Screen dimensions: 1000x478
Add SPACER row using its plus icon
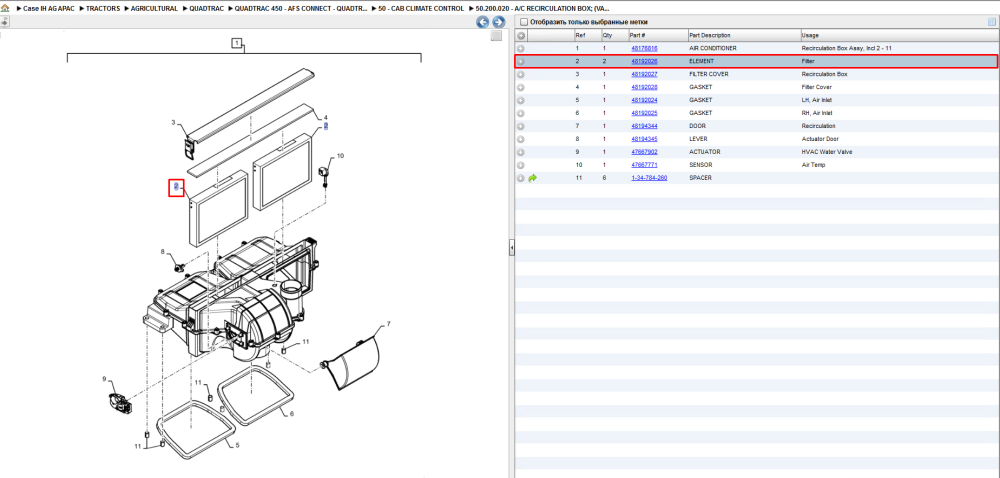pyautogui.click(x=521, y=178)
